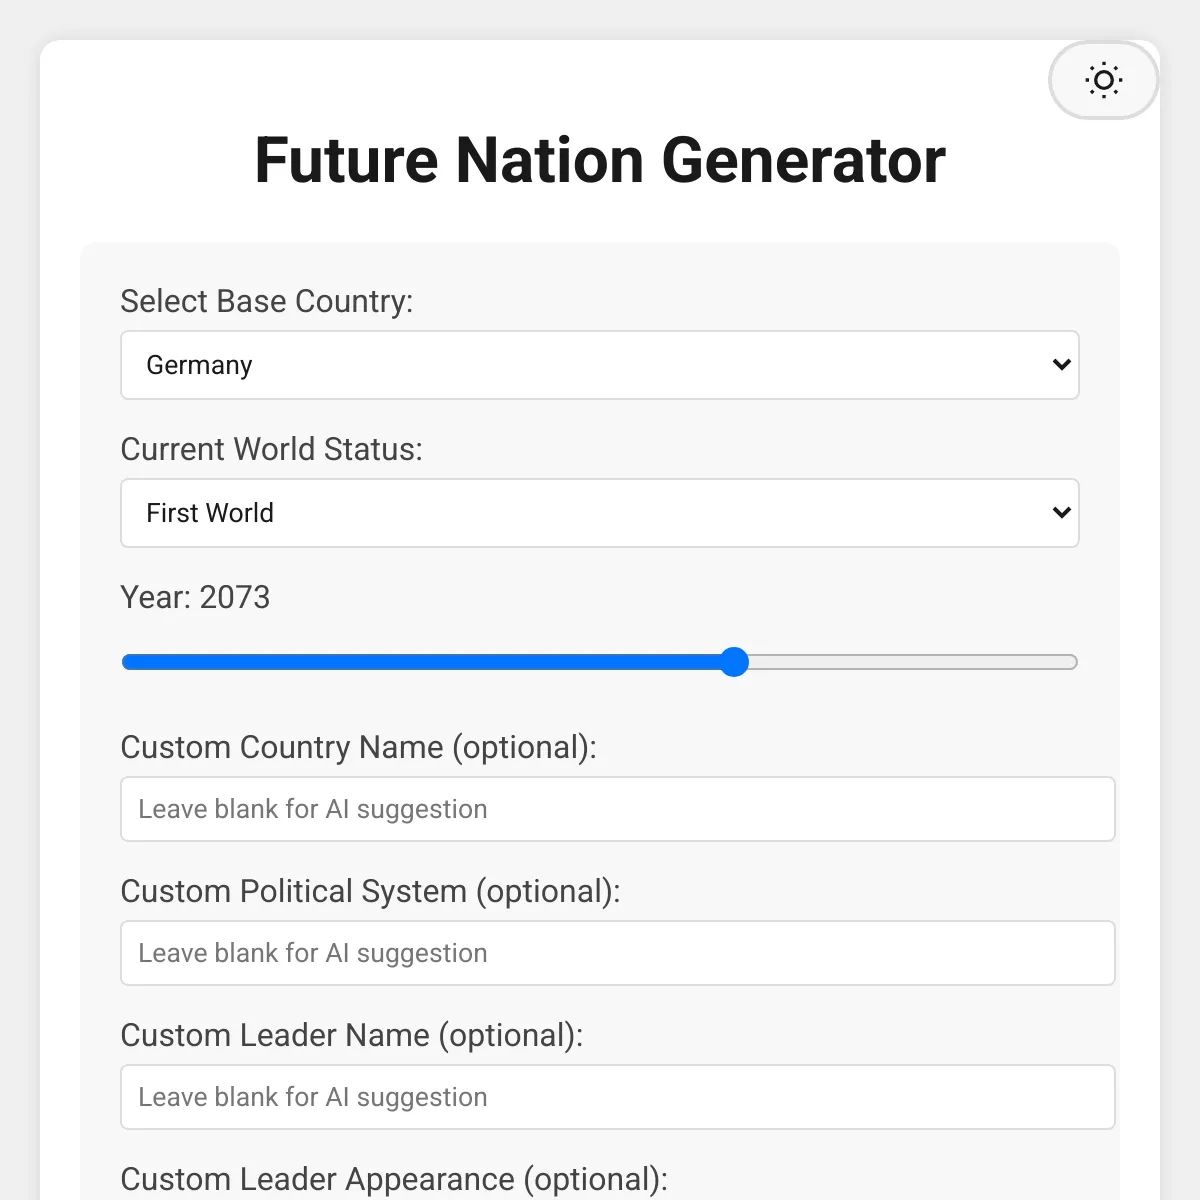This screenshot has width=1200, height=1200.
Task: Click the Custom Political System (optional) label
Action: click(x=370, y=891)
